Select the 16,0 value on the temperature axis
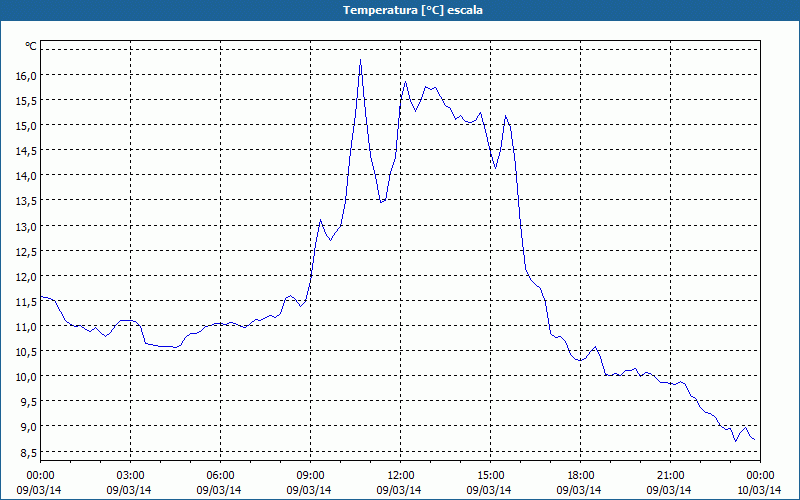The image size is (800, 500). [x=27, y=76]
